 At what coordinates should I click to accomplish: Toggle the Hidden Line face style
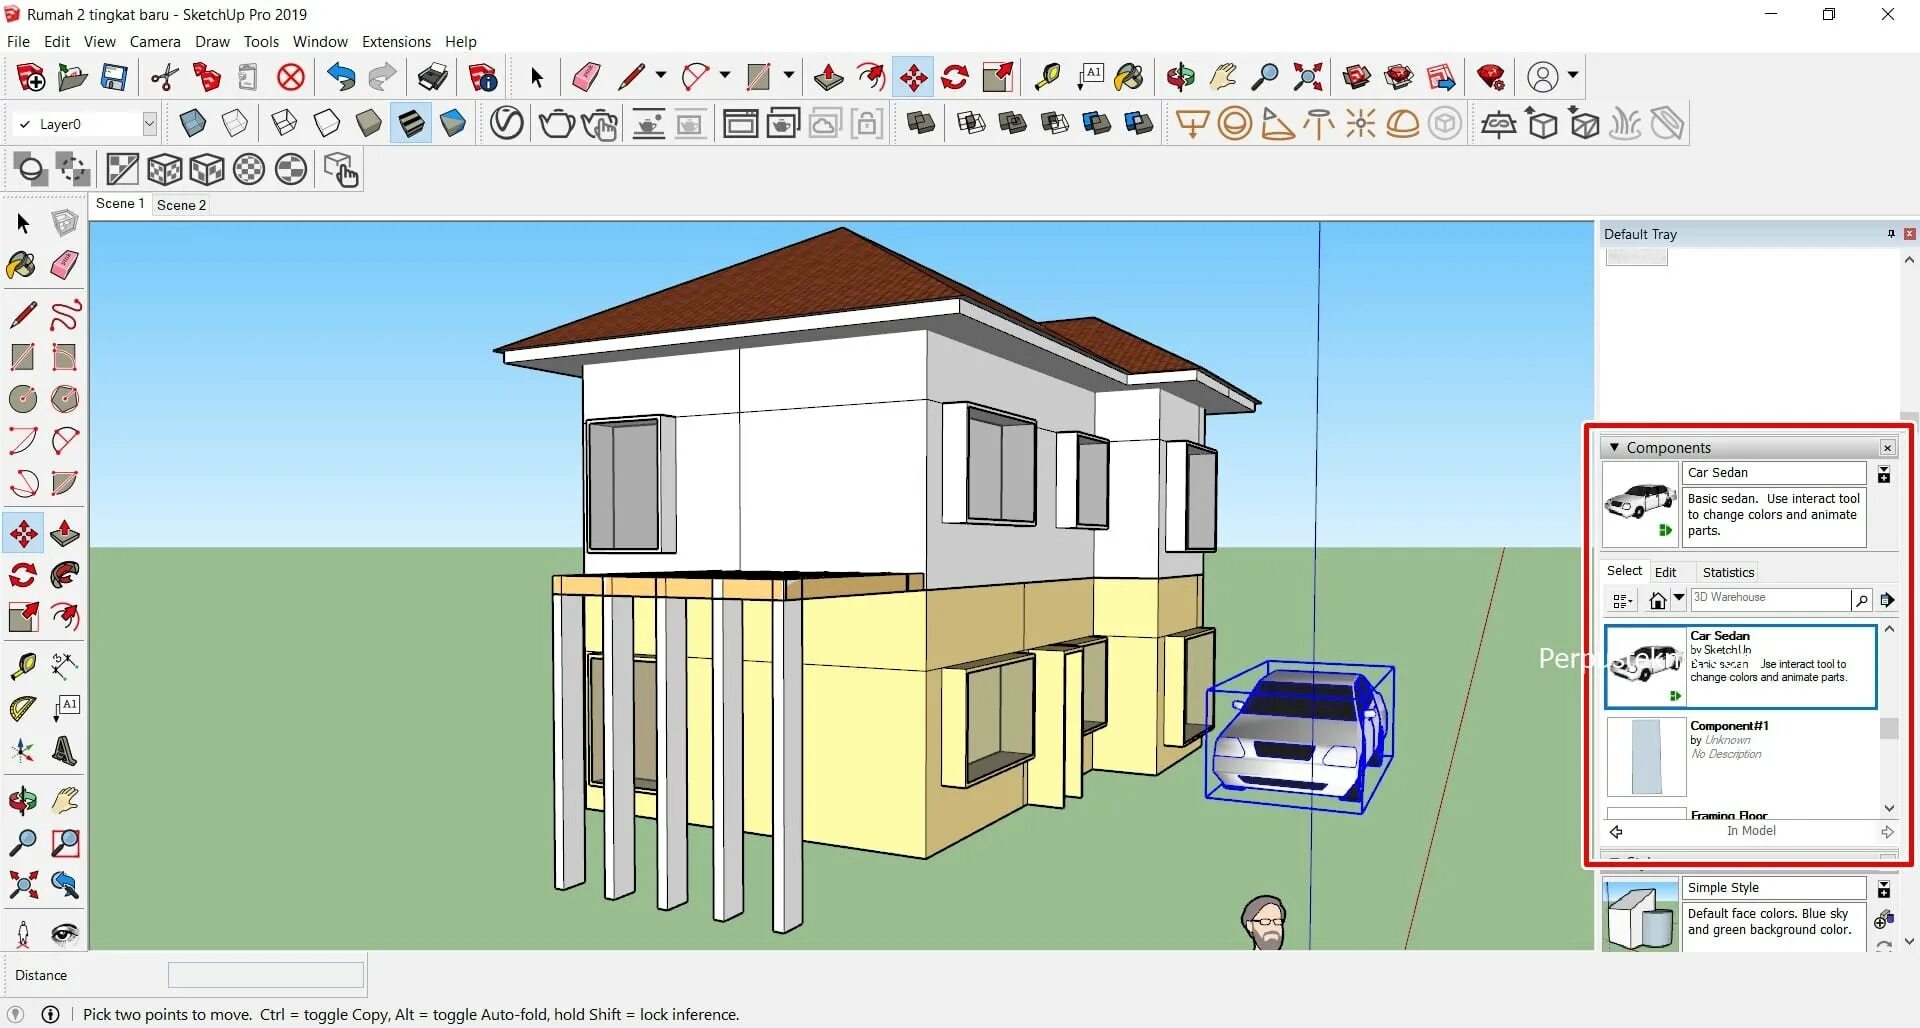coord(327,124)
